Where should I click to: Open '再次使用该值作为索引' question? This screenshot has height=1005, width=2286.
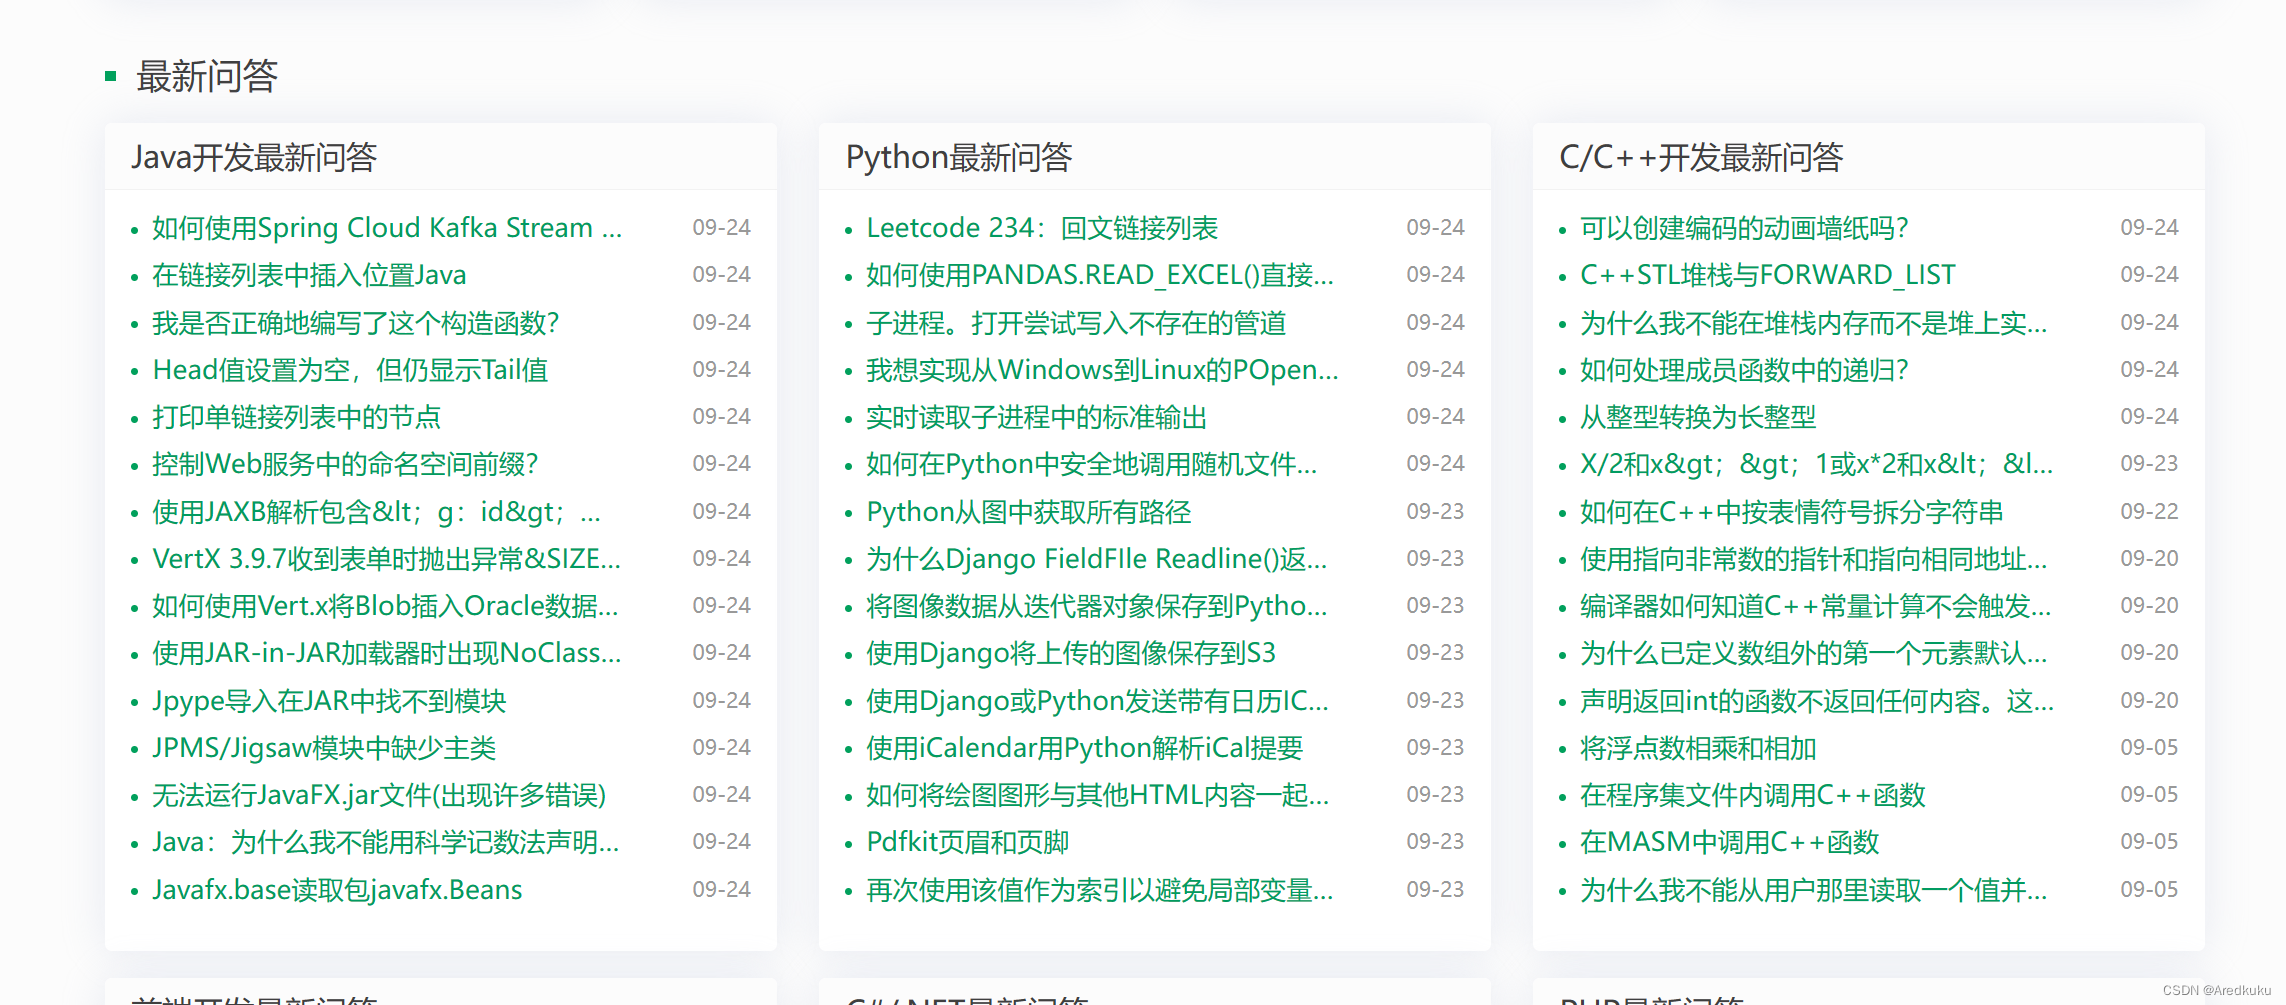pyautogui.click(x=1100, y=890)
